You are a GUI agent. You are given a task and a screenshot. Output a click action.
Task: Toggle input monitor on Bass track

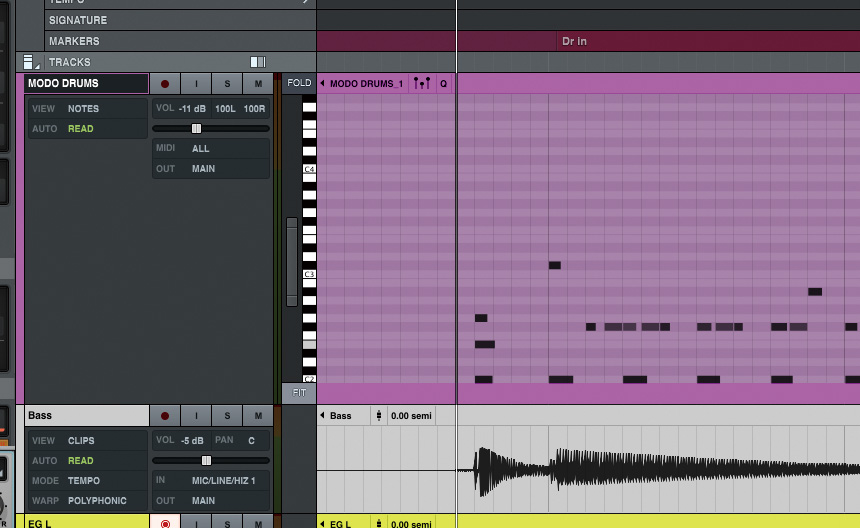click(x=196, y=416)
